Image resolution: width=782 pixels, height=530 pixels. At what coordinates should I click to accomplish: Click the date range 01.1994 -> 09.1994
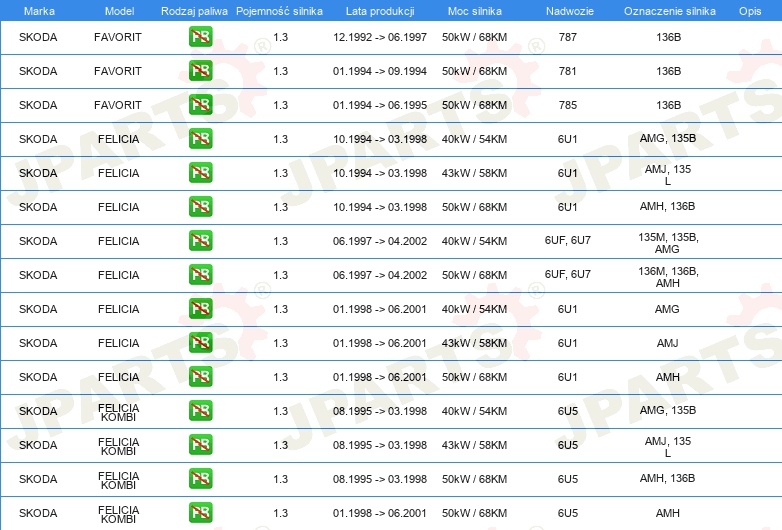[380, 71]
